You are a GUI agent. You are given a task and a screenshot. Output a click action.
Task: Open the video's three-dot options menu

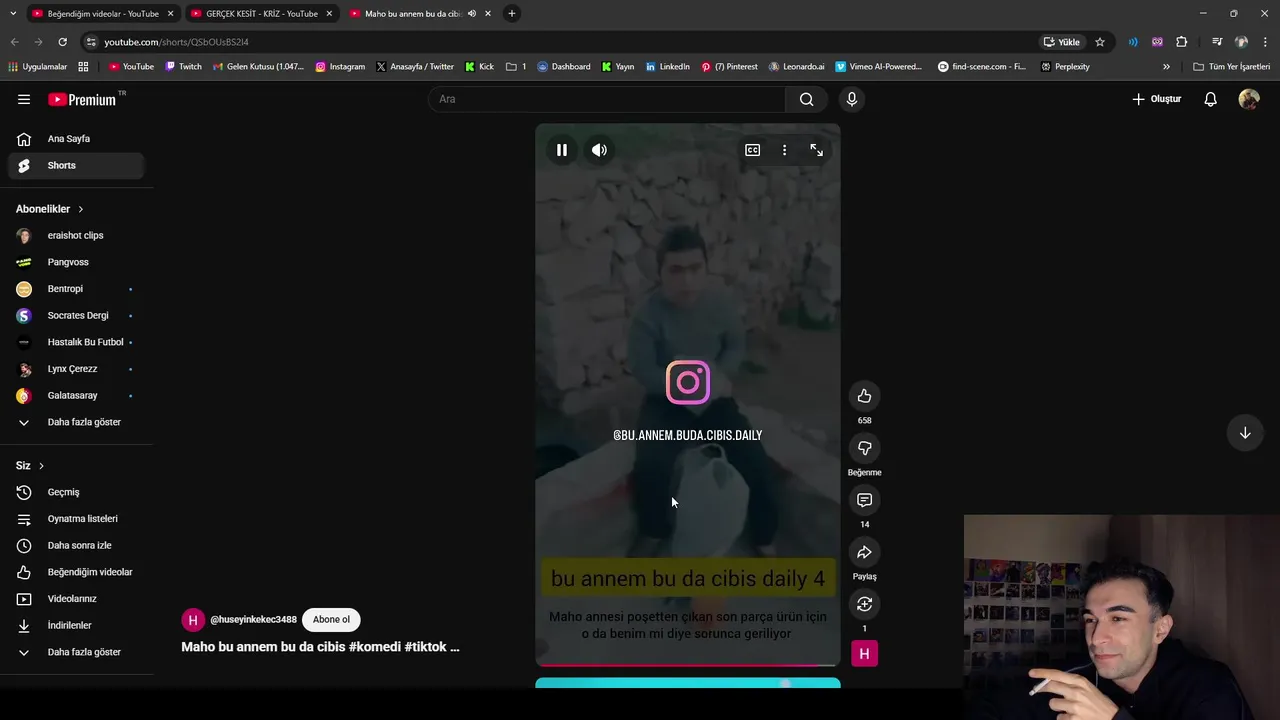click(x=784, y=150)
